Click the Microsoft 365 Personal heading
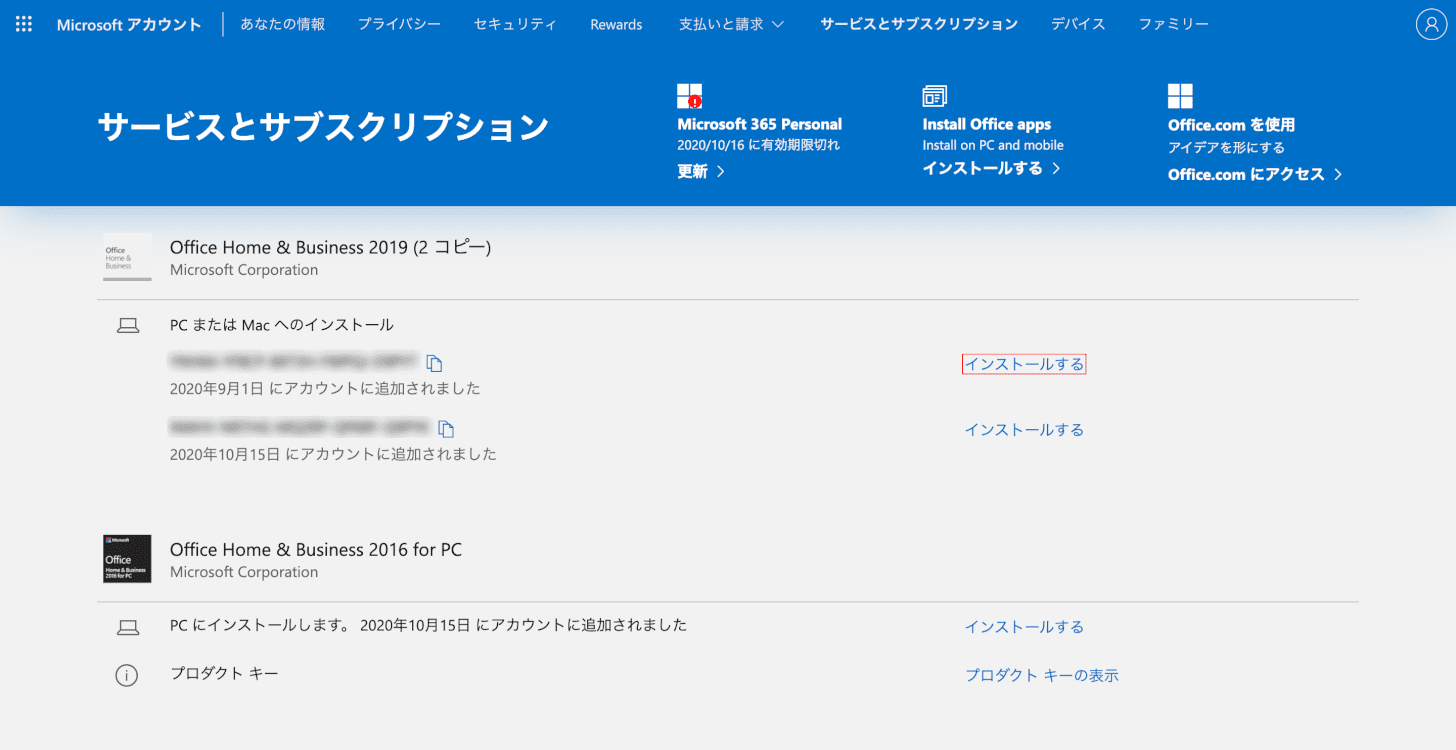The image size is (1456, 750). (759, 124)
